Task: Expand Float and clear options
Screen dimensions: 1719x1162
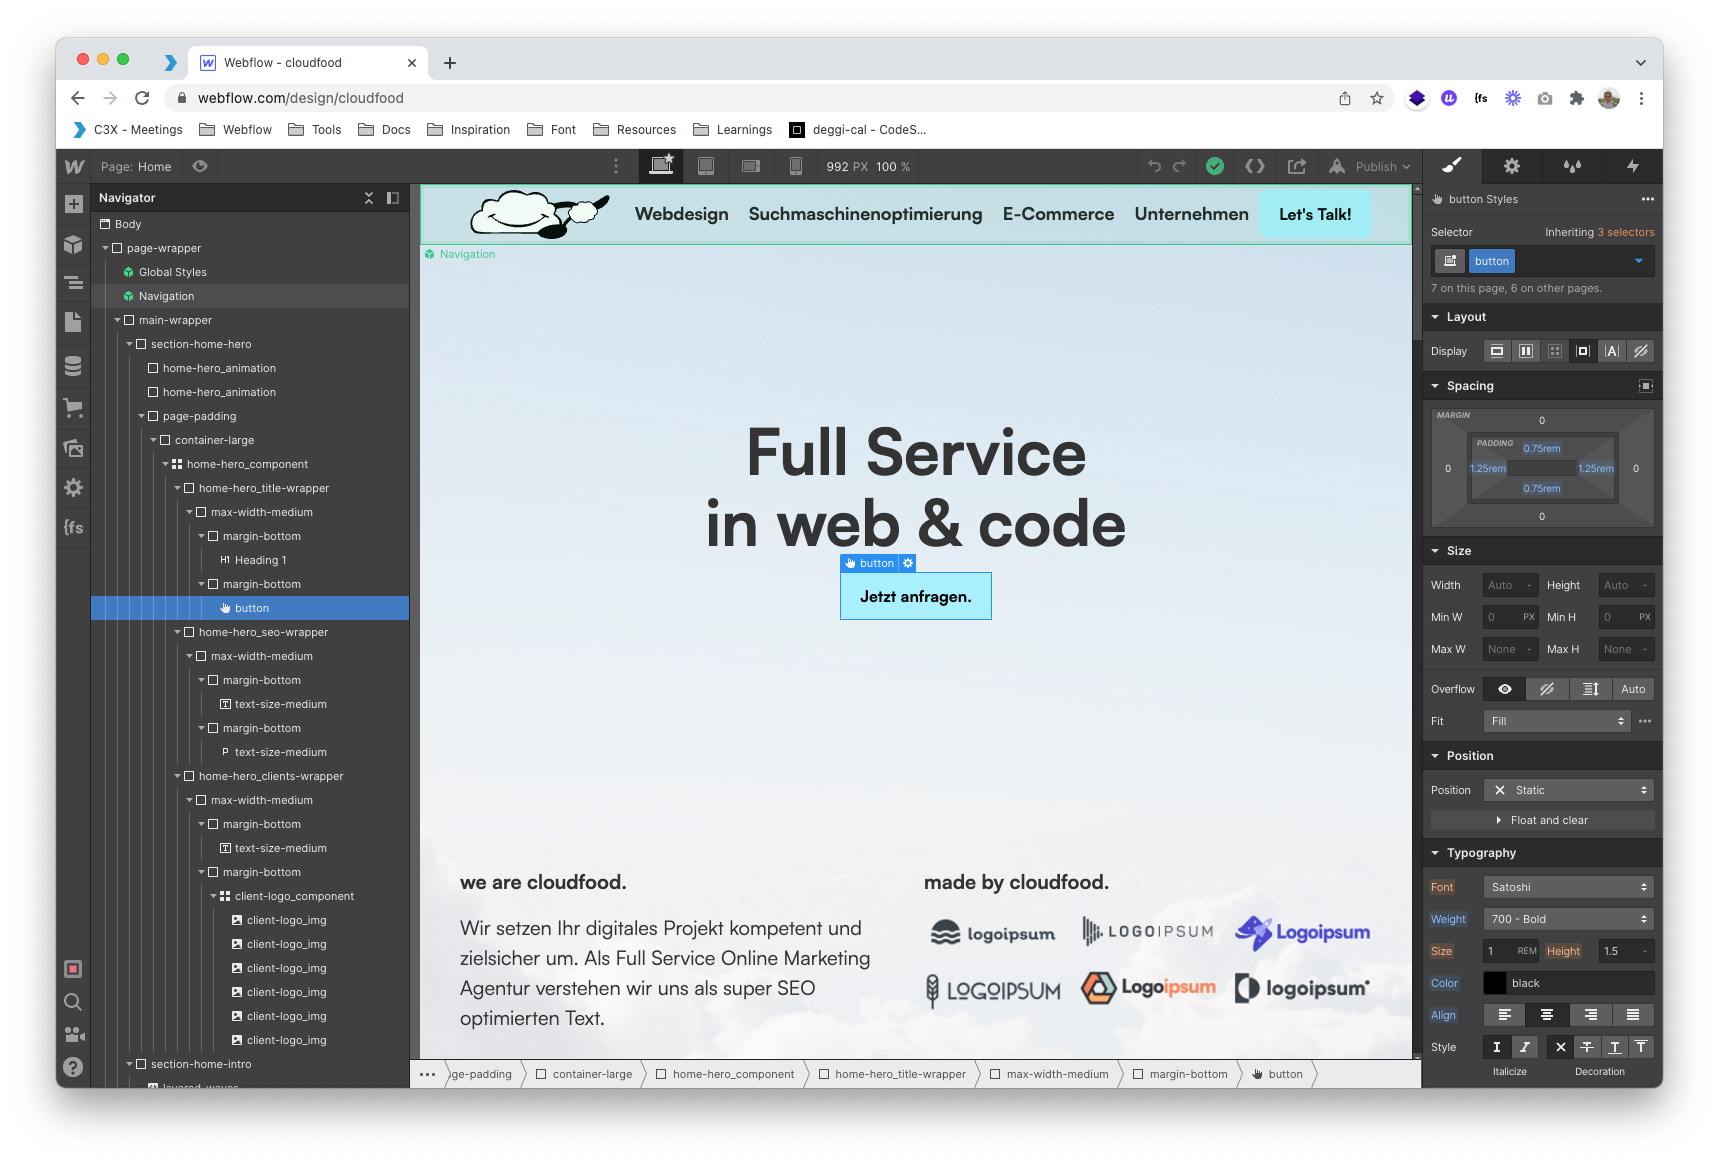Action: coord(1543,820)
